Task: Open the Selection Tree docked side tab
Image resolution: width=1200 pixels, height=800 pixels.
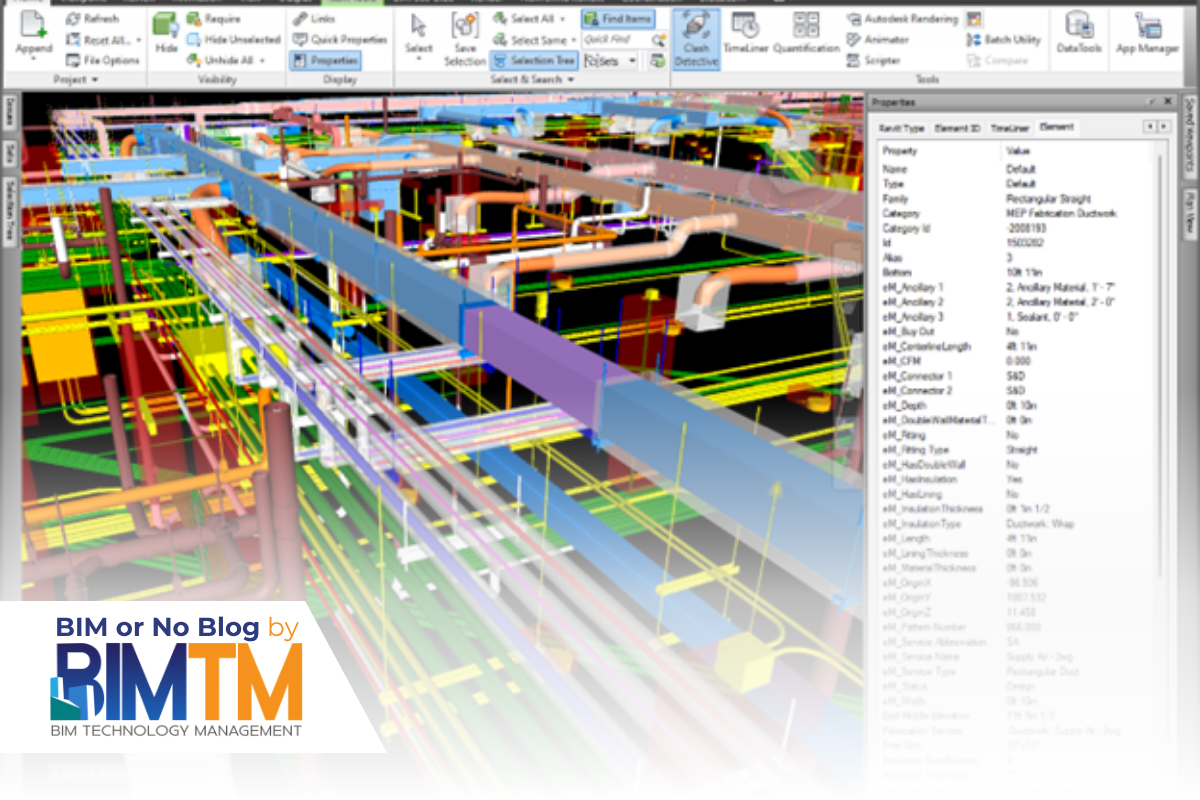Action: [9, 211]
